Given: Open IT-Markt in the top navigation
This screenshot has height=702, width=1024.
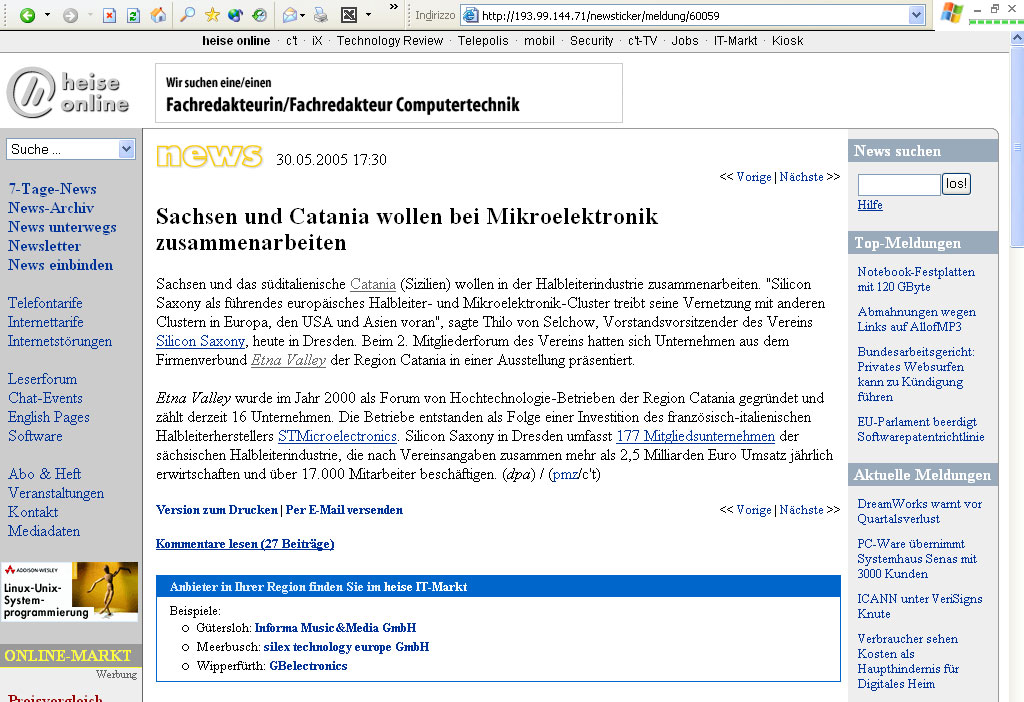Looking at the screenshot, I should (735, 40).
